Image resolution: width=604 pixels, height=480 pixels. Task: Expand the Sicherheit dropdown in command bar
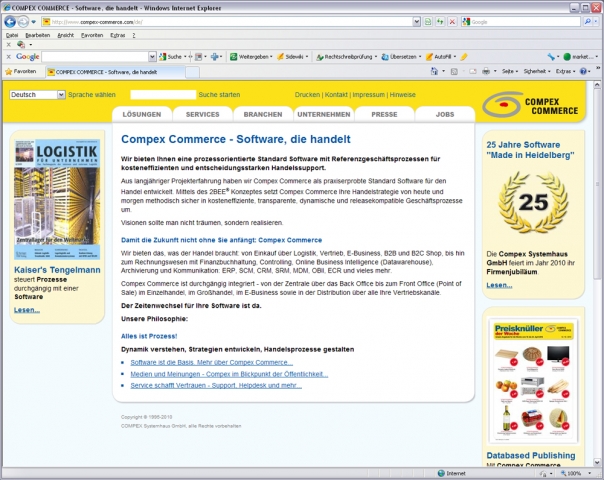pyautogui.click(x=538, y=72)
